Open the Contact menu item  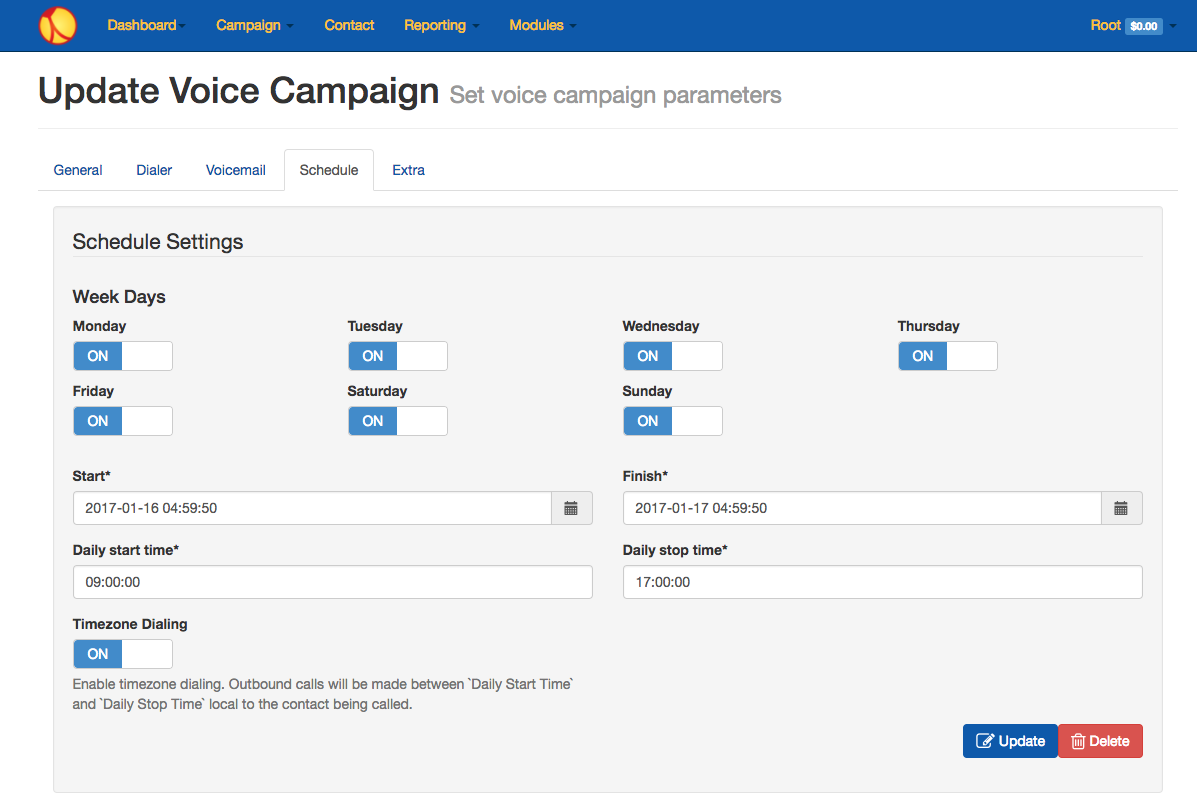(349, 25)
